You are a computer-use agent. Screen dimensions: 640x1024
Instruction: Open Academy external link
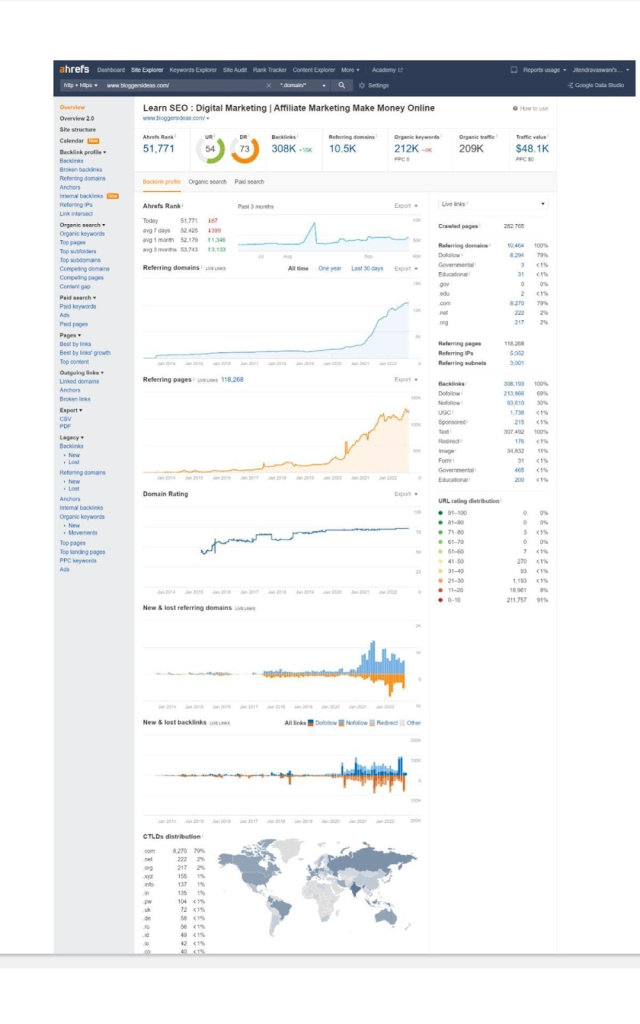coord(387,70)
